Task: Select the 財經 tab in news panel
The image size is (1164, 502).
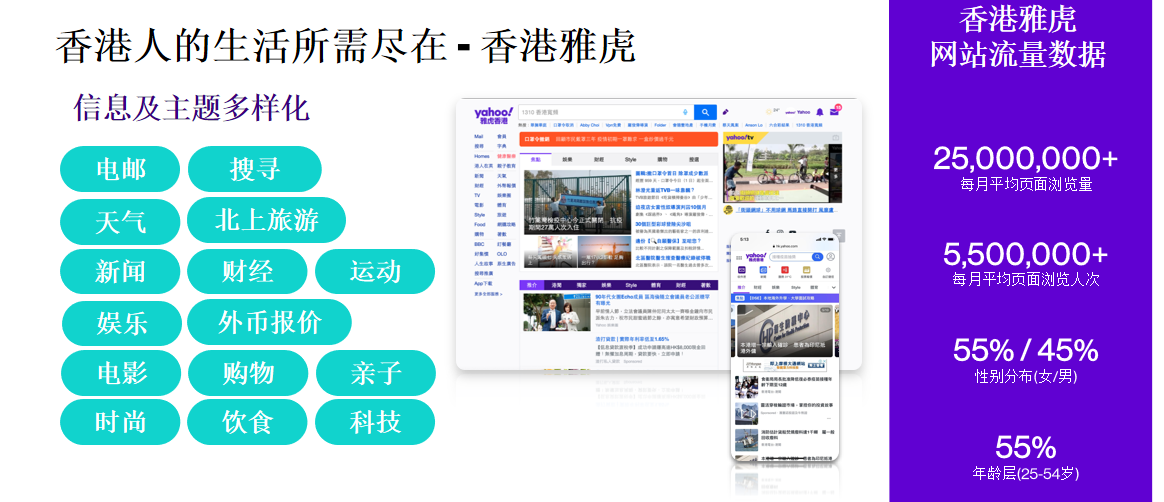Action: 599,160
